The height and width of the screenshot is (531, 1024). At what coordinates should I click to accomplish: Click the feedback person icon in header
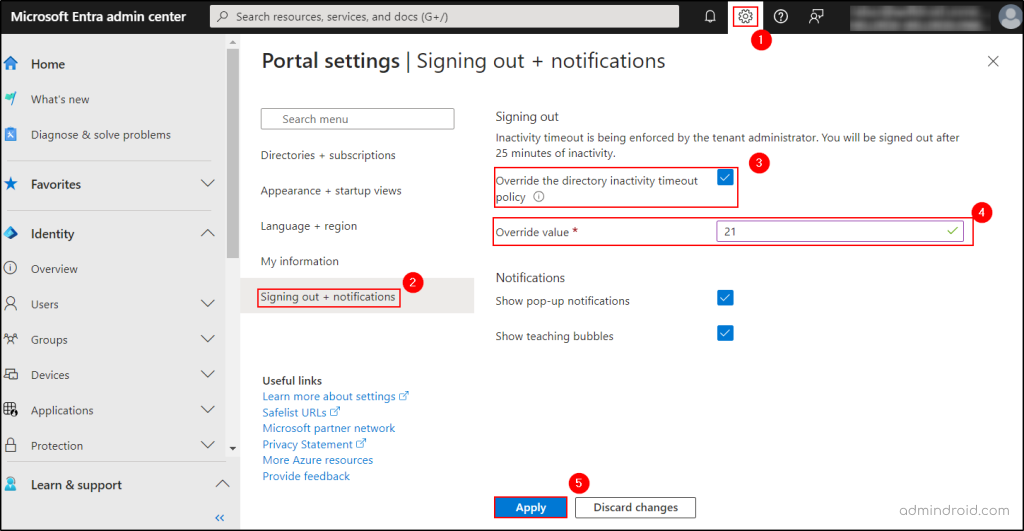pos(816,16)
